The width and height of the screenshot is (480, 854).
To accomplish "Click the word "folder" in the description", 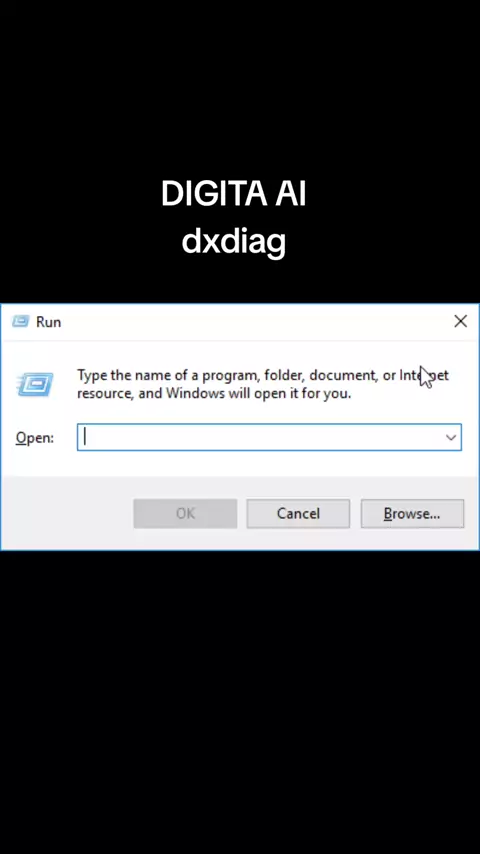I will click(x=283, y=375).
